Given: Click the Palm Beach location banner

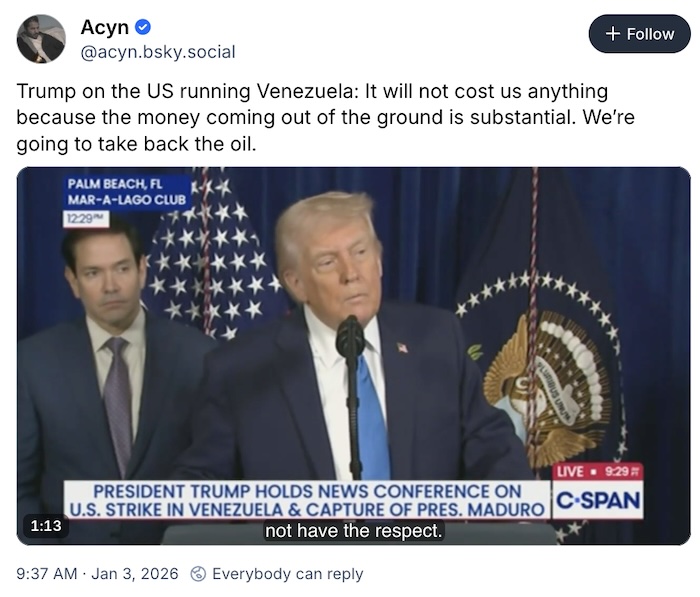Looking at the screenshot, I should 127,192.
